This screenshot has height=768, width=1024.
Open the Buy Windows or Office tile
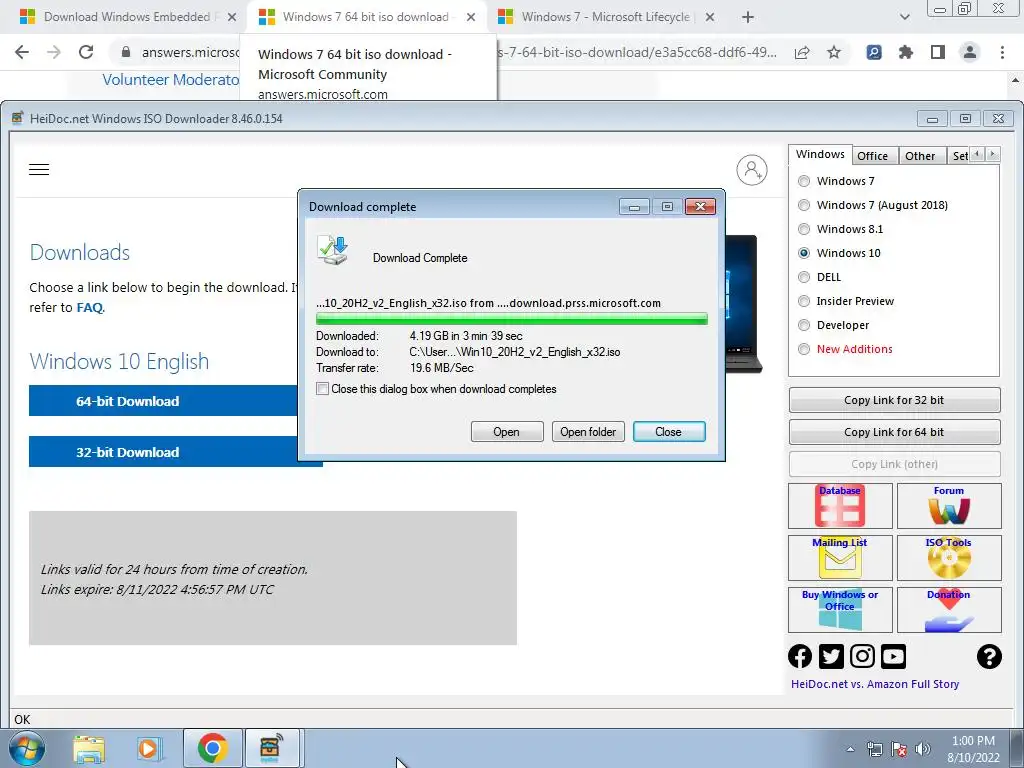840,610
